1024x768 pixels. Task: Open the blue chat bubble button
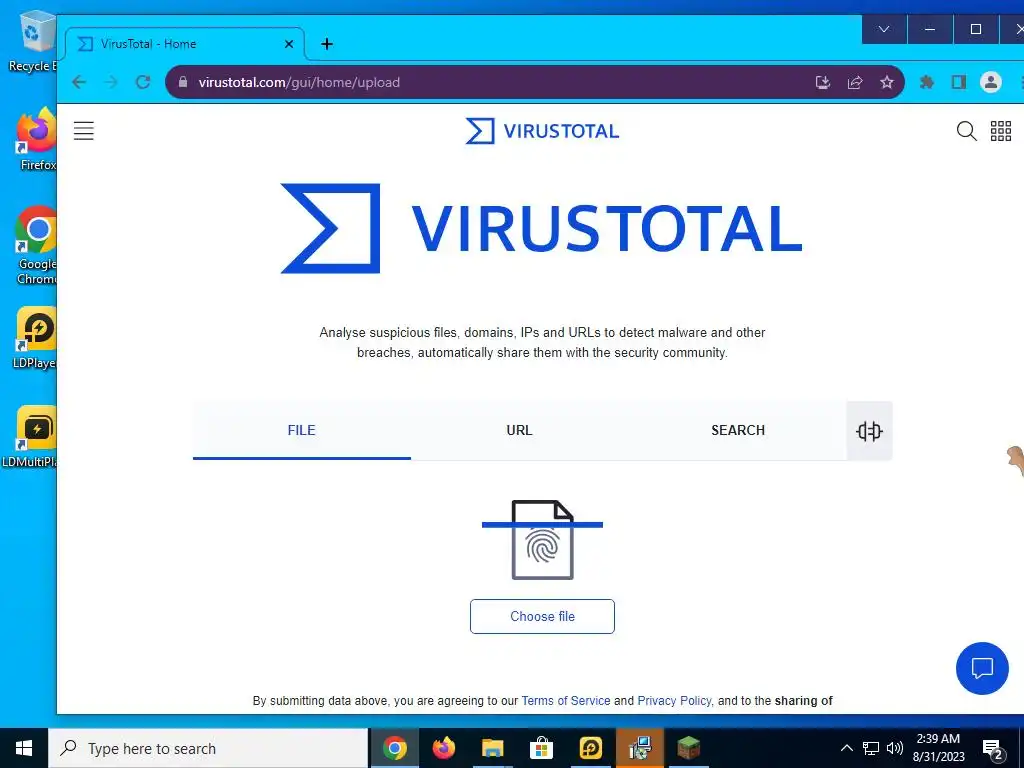pyautogui.click(x=982, y=668)
